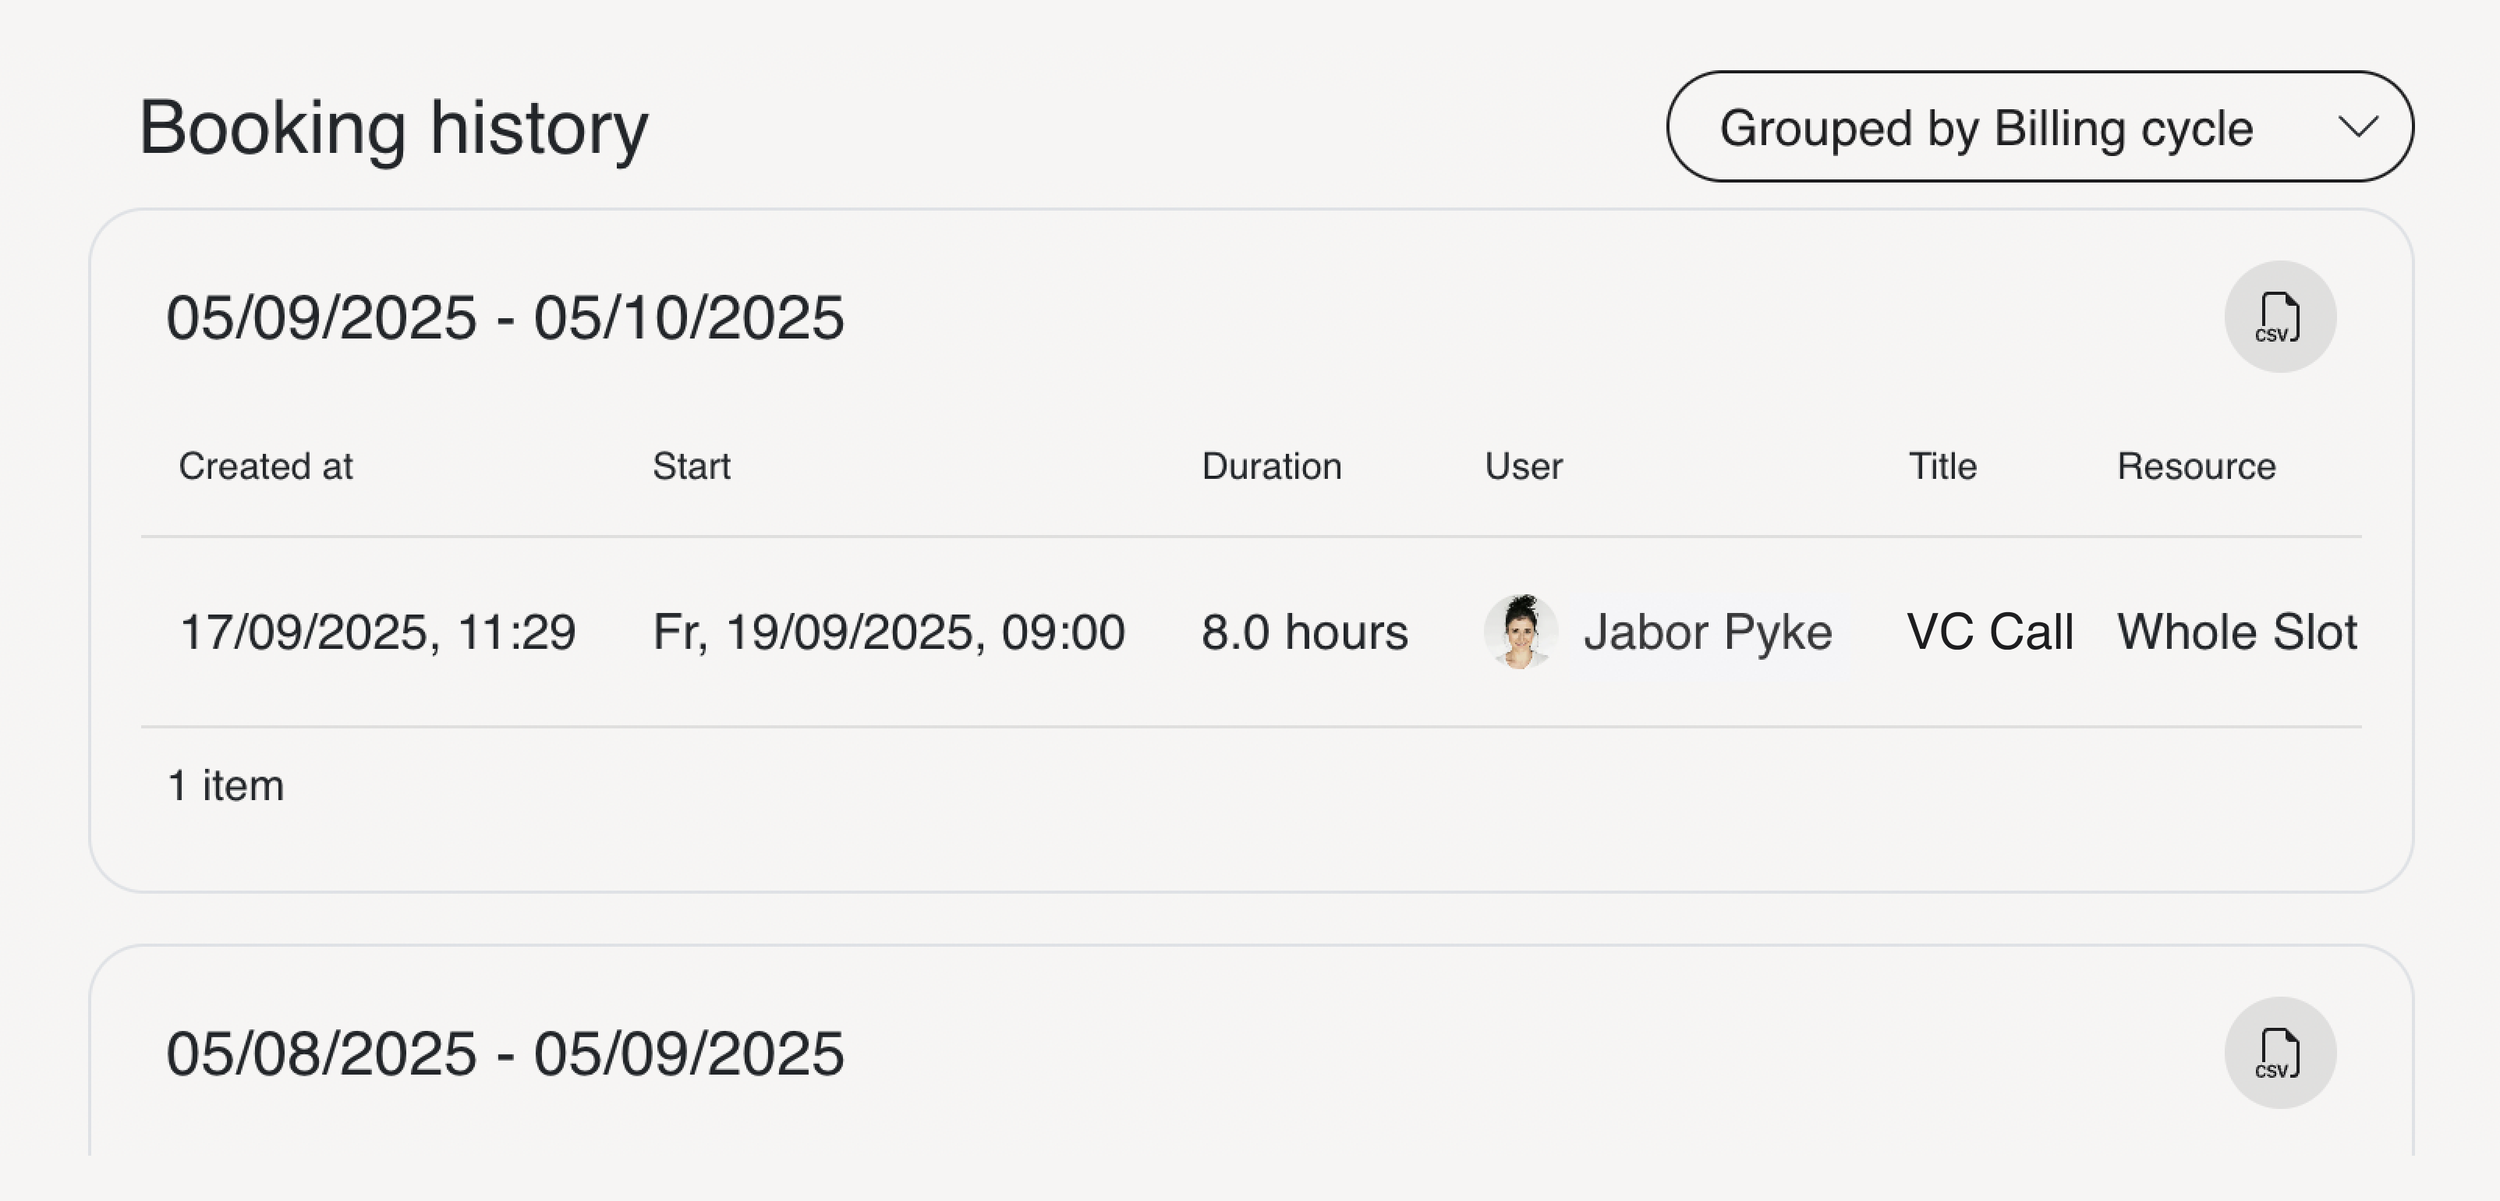Click the User column header
The width and height of the screenshot is (2500, 1201).
1523,466
